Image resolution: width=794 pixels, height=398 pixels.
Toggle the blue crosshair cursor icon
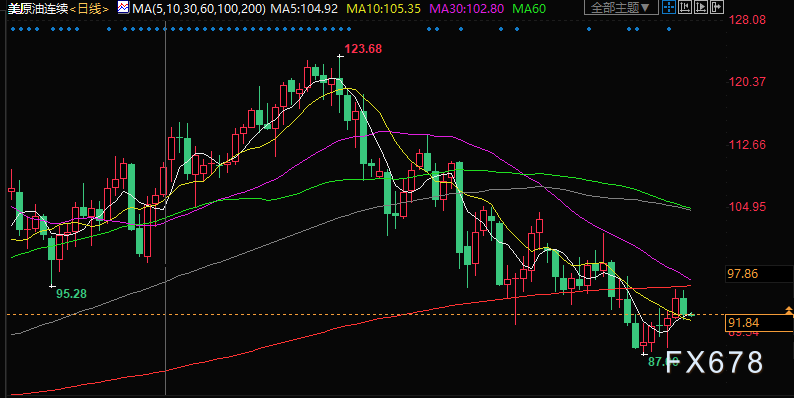pyautogui.click(x=669, y=7)
